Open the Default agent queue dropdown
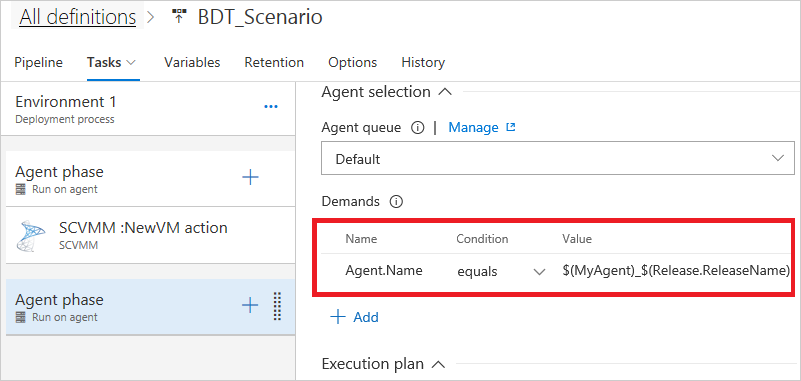 click(558, 159)
